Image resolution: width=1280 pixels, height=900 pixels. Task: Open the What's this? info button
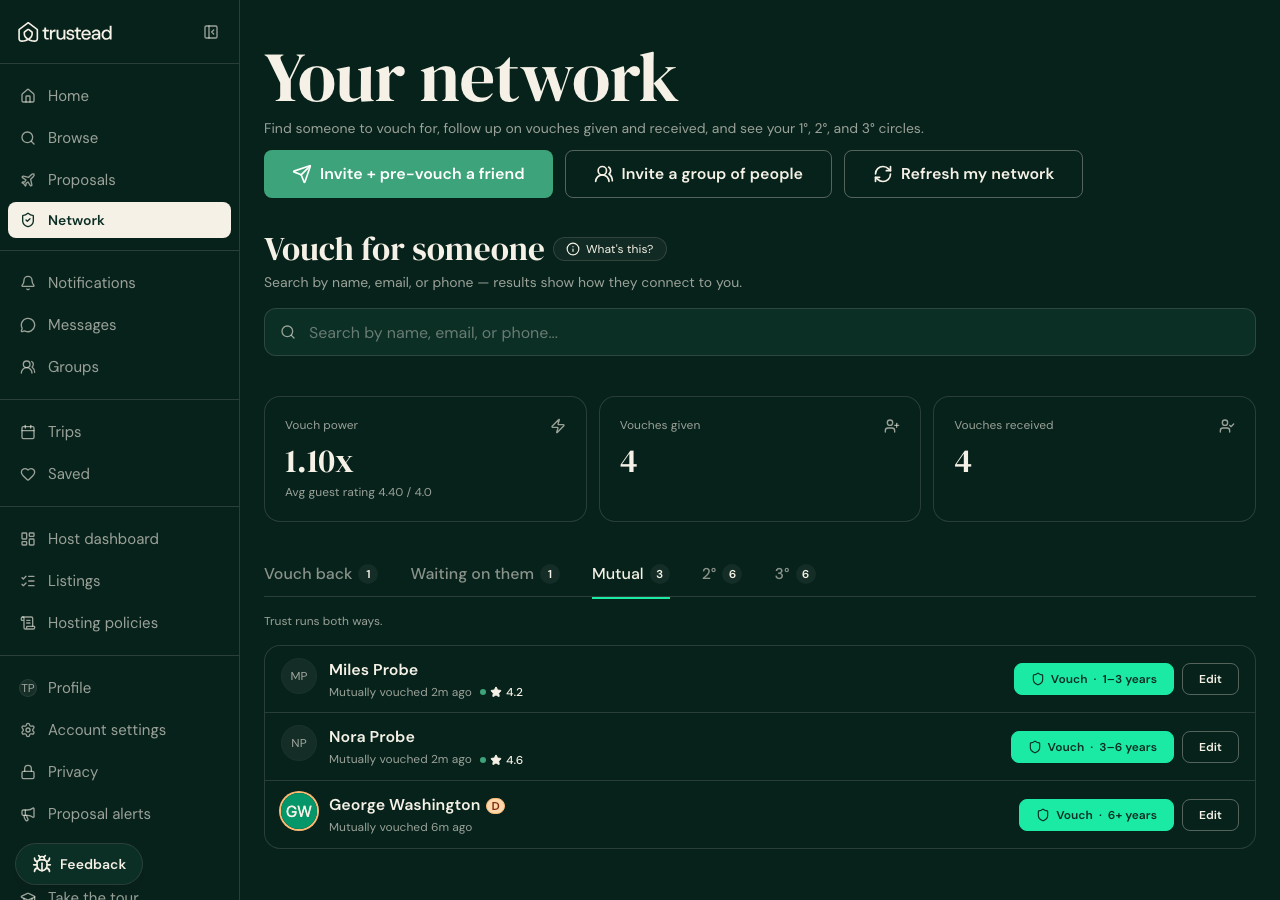tap(610, 249)
